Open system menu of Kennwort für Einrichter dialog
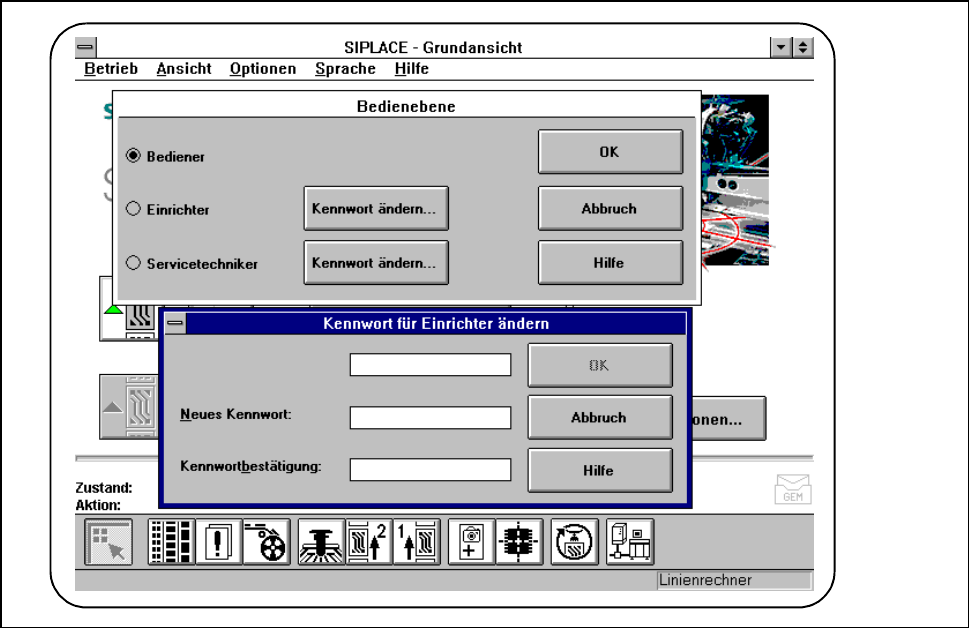This screenshot has width=969, height=628. [x=176, y=323]
